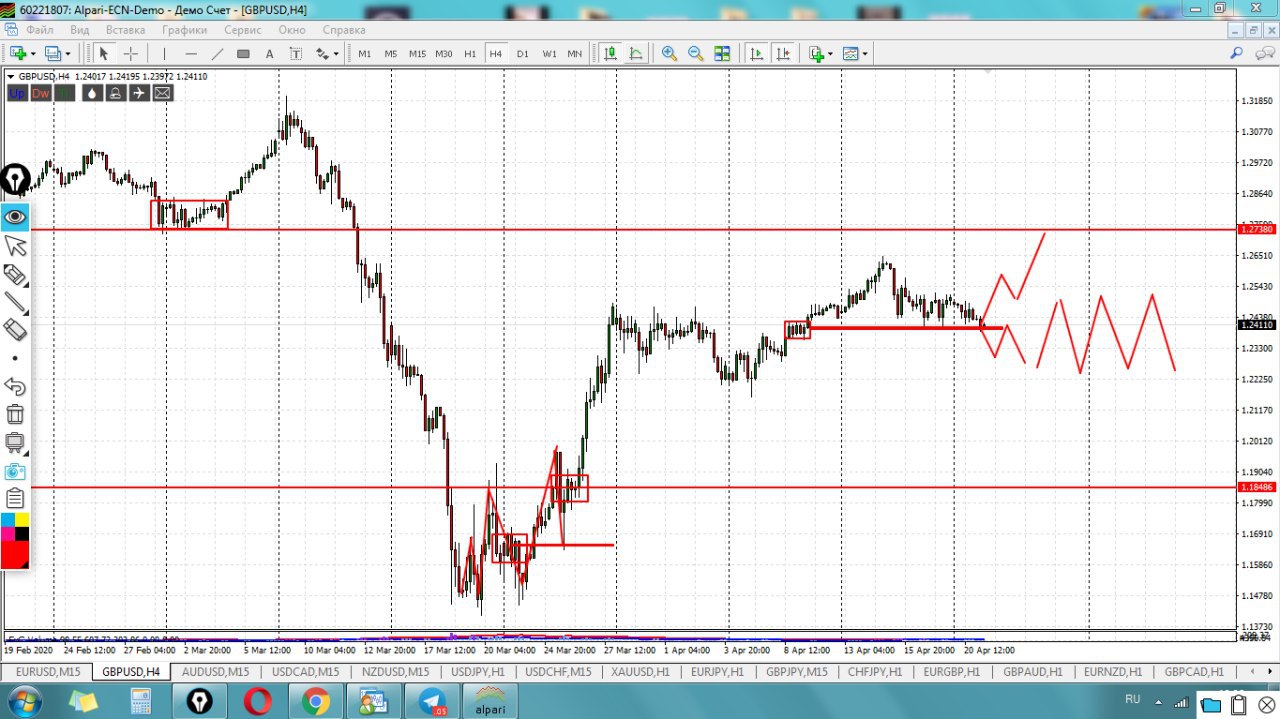Select the eraser in annotation sidebar

pyautogui.click(x=15, y=329)
